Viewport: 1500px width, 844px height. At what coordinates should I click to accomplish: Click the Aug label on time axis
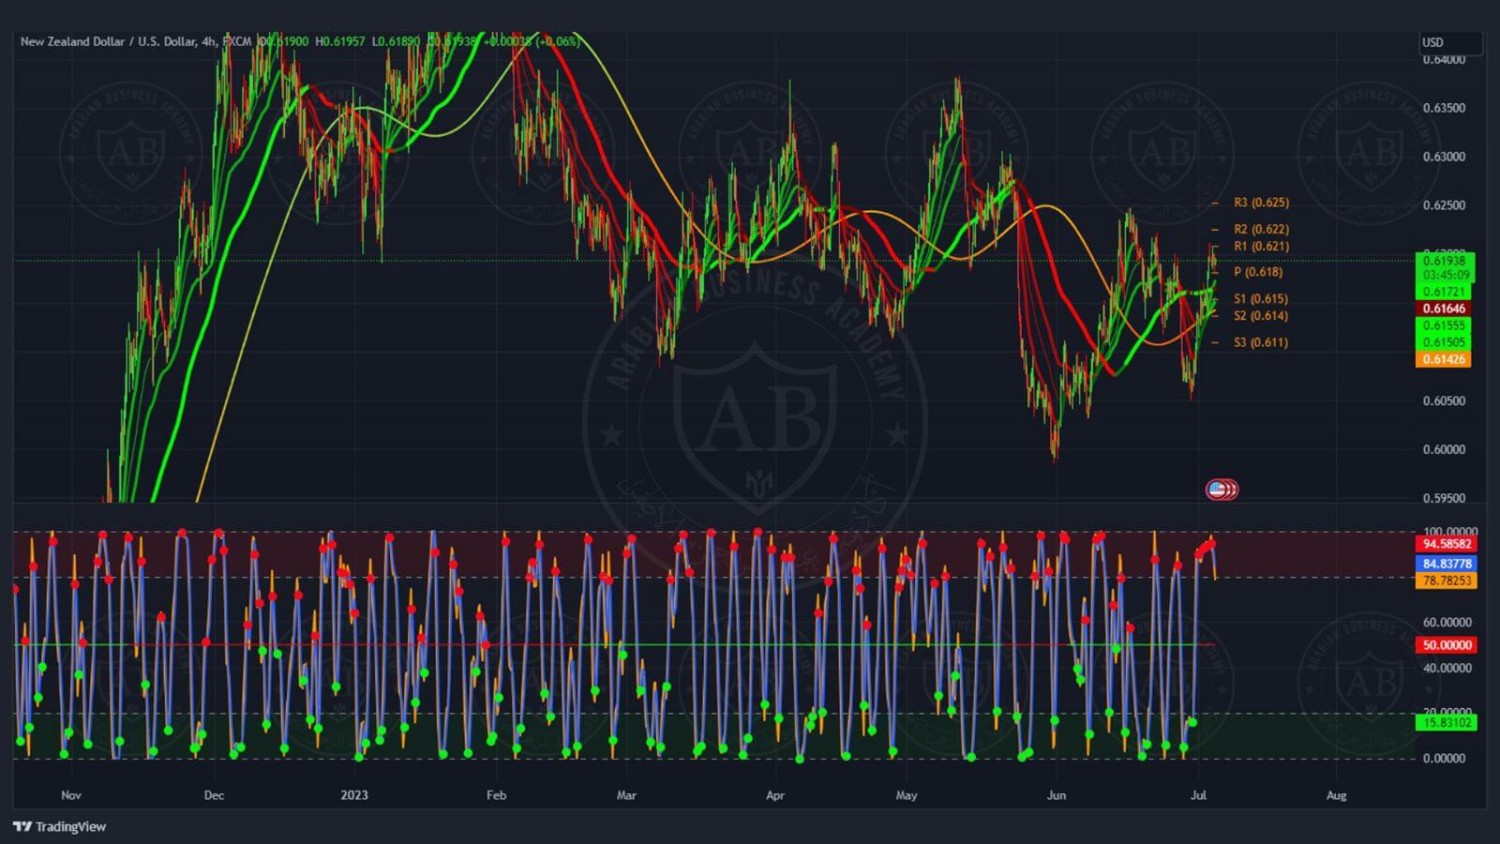click(x=1336, y=796)
